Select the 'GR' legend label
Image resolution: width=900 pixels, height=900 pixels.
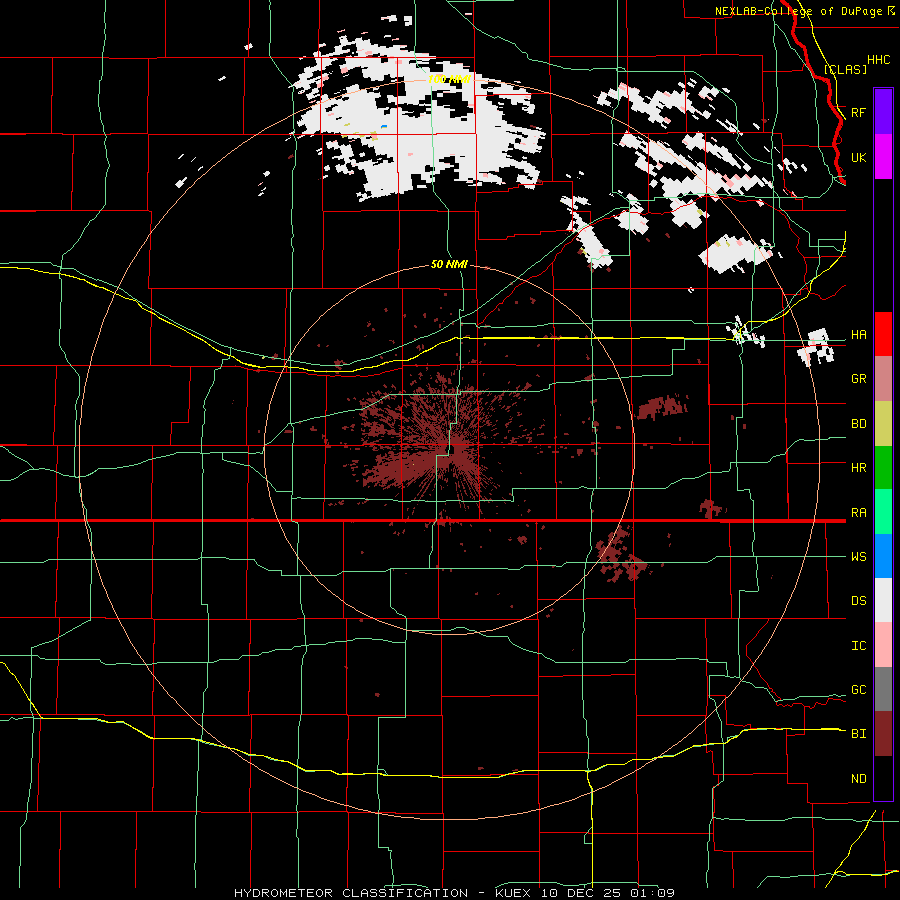click(858, 379)
